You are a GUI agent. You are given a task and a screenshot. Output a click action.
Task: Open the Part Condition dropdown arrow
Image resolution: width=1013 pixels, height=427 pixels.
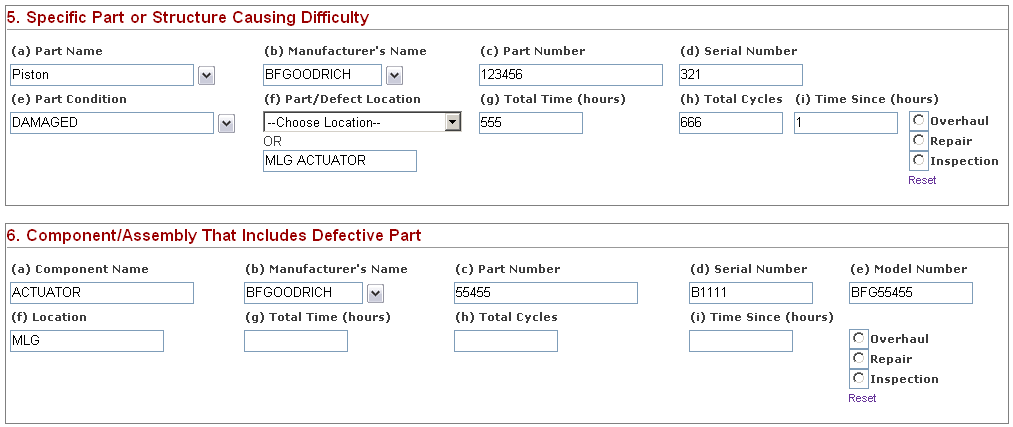coord(226,123)
